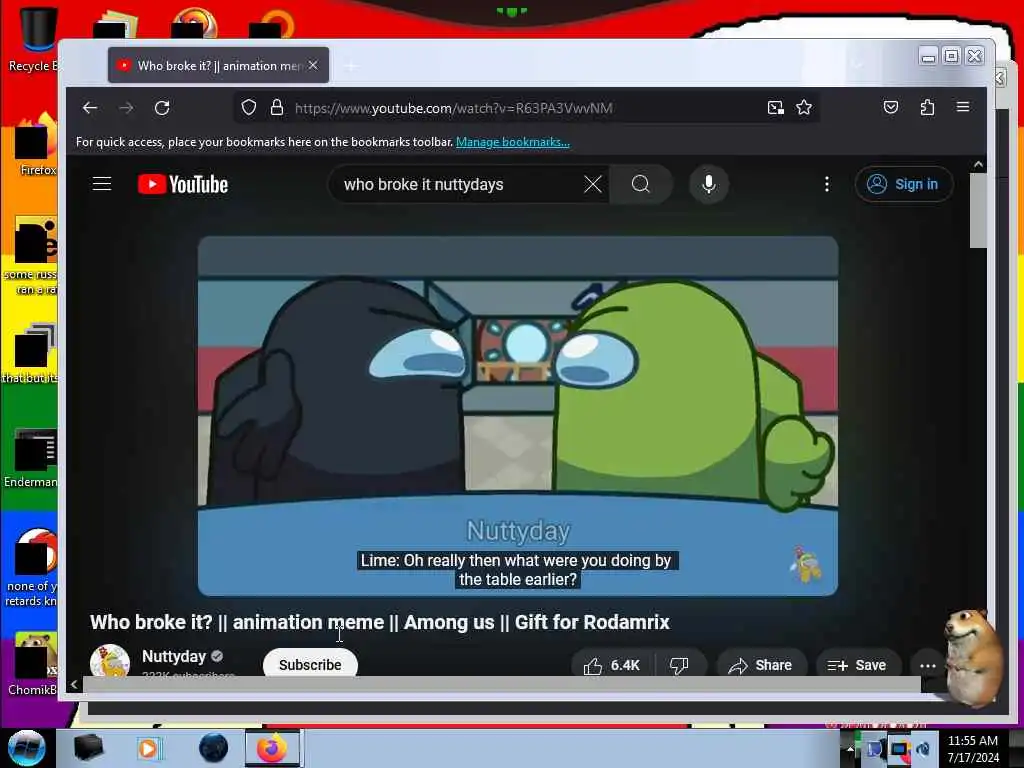Subscribe to the Nuttyday channel
1024x768 pixels.
click(x=310, y=664)
